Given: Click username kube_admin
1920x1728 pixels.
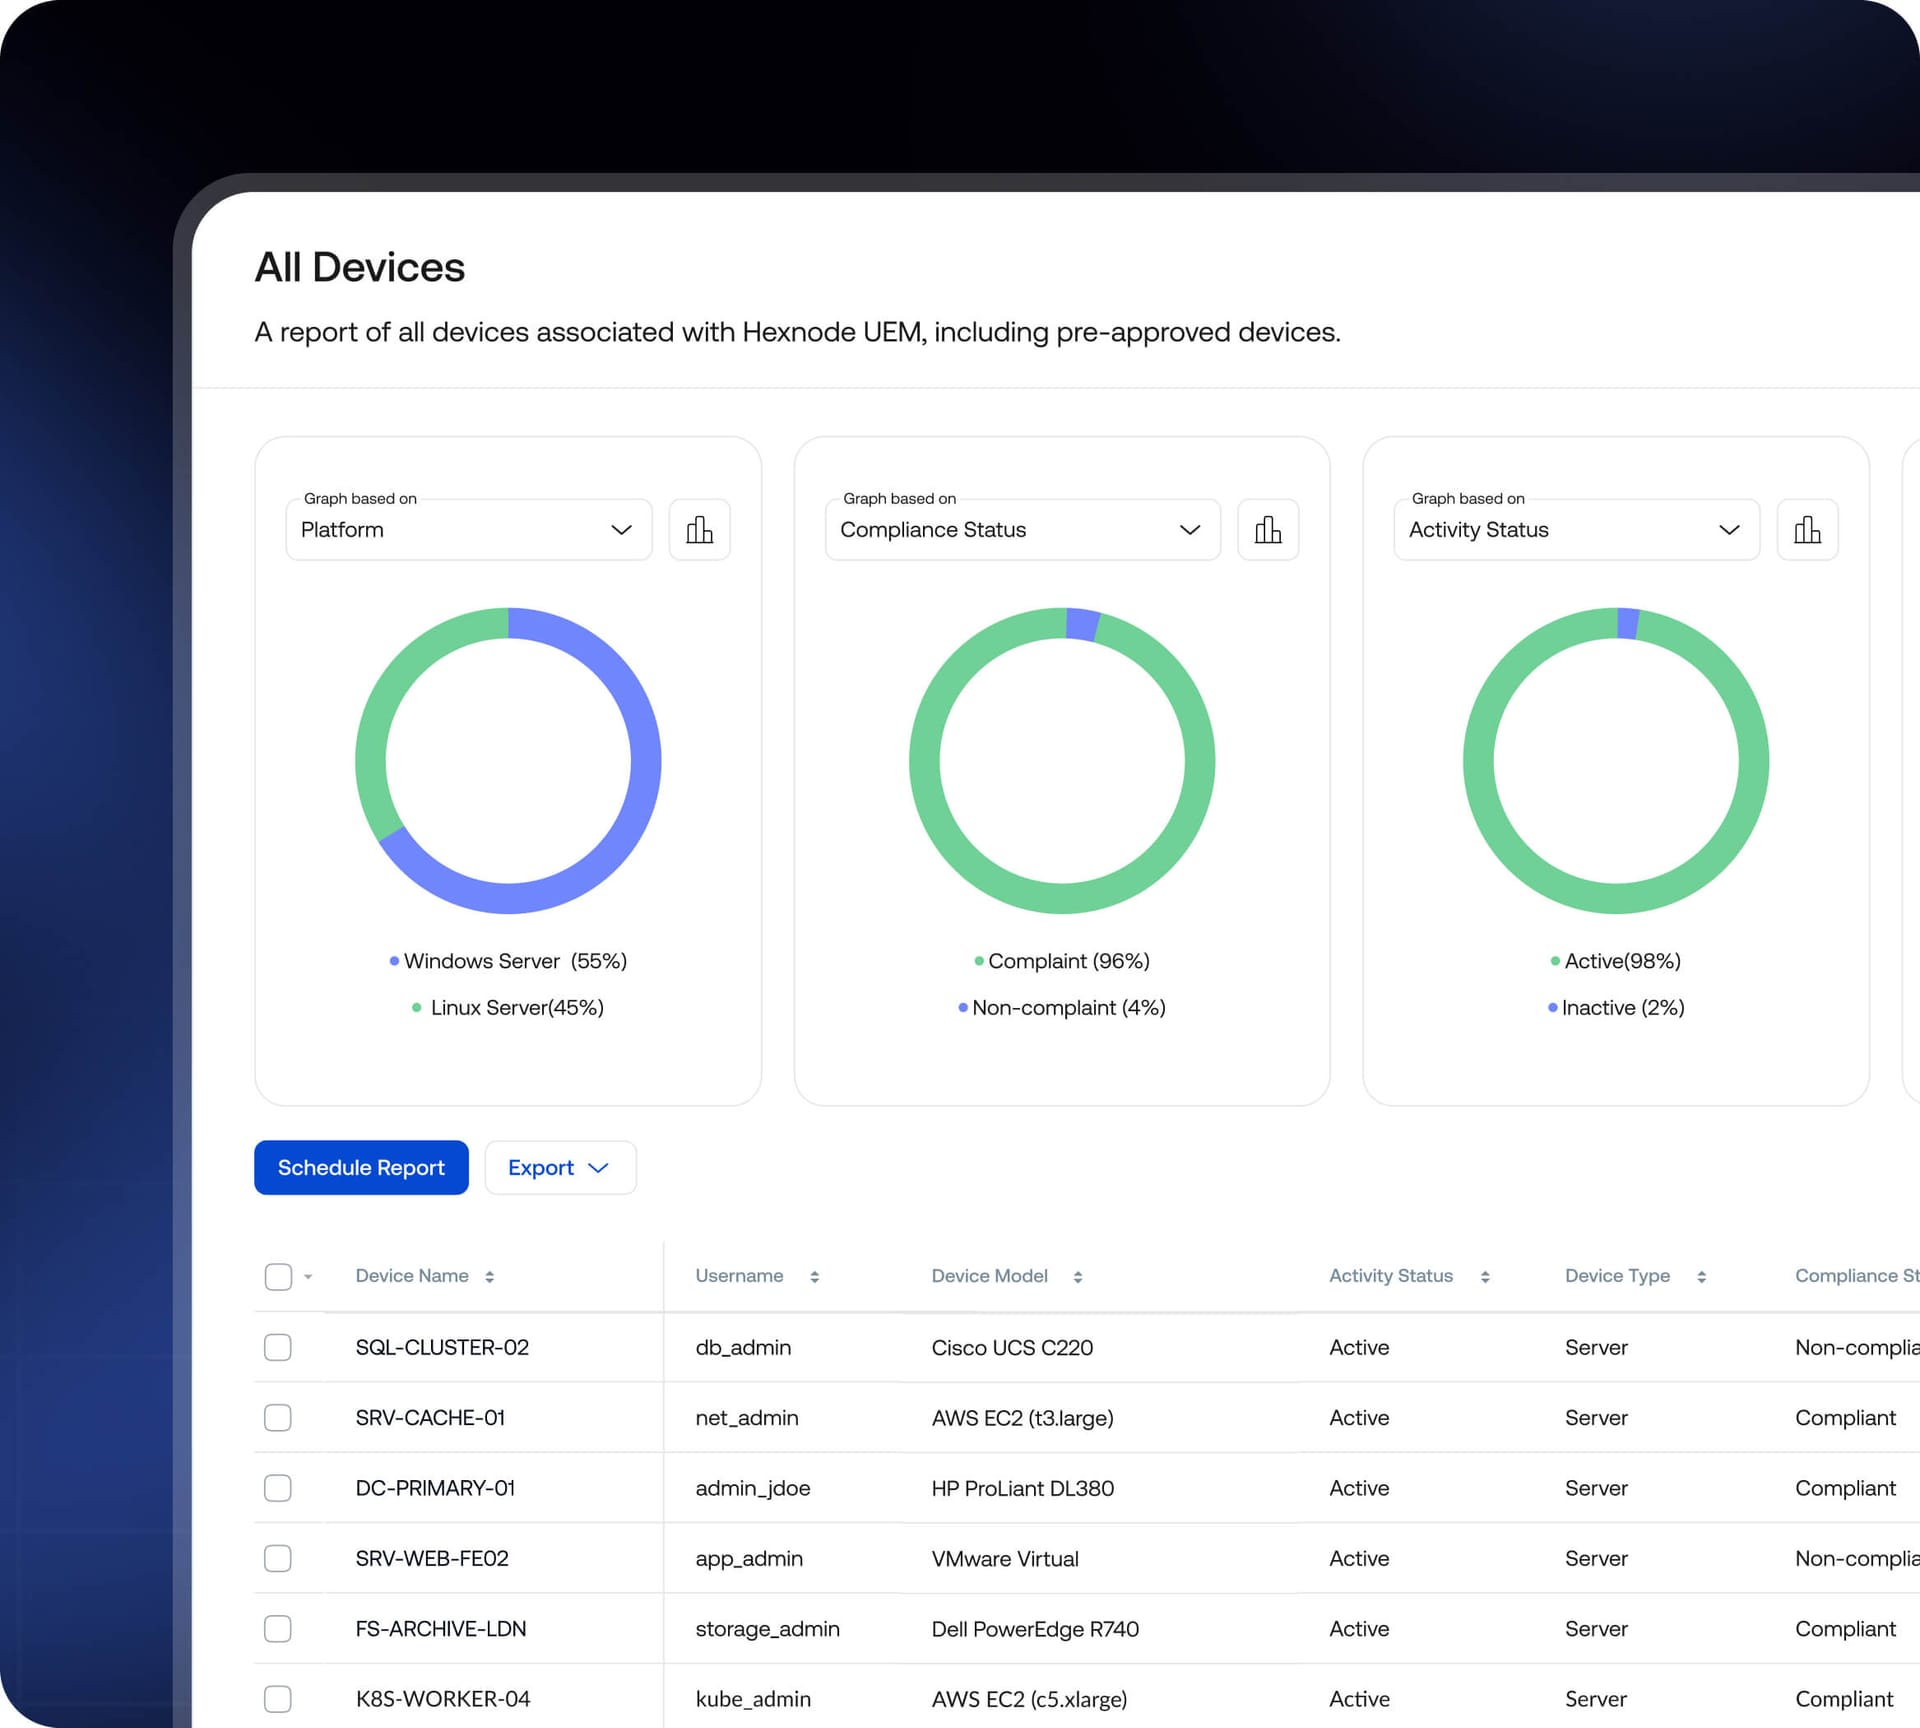Looking at the screenshot, I should point(753,1699).
